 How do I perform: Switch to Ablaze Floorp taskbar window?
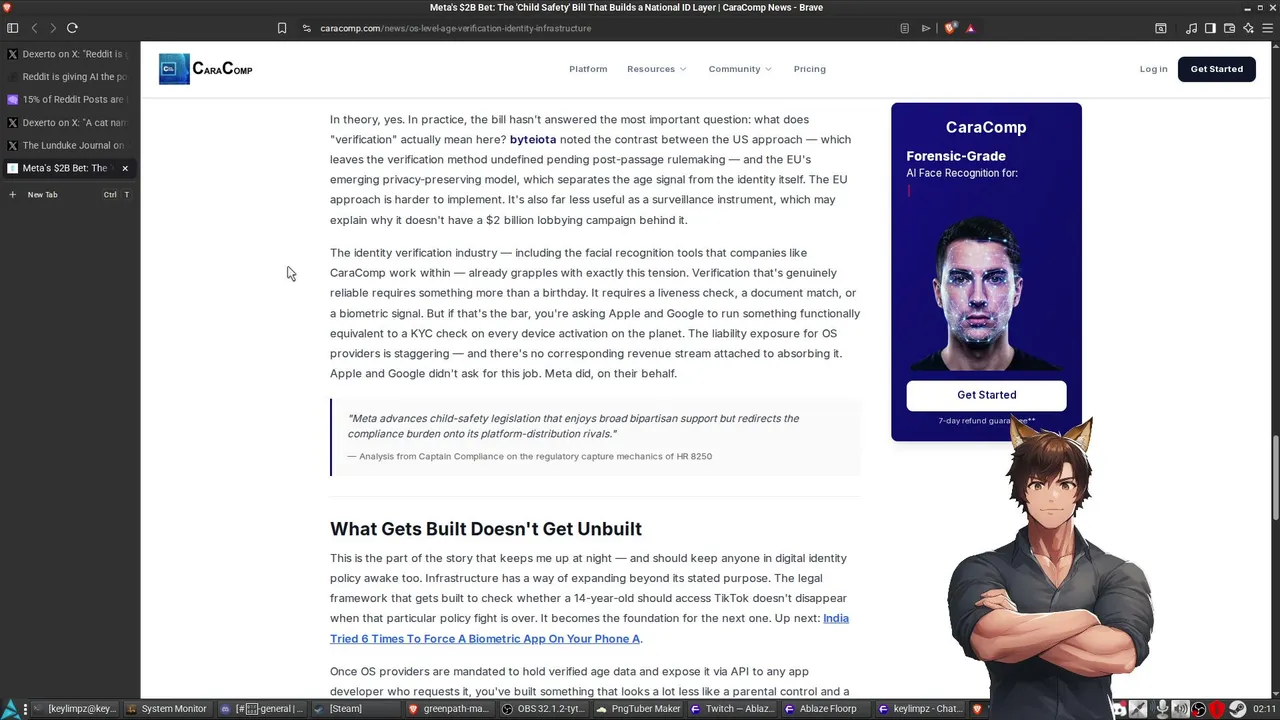(824, 709)
